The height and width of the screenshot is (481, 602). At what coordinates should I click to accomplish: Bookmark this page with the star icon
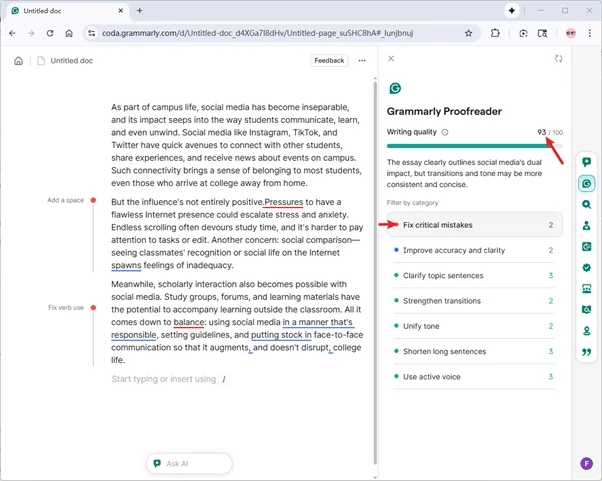(469, 33)
